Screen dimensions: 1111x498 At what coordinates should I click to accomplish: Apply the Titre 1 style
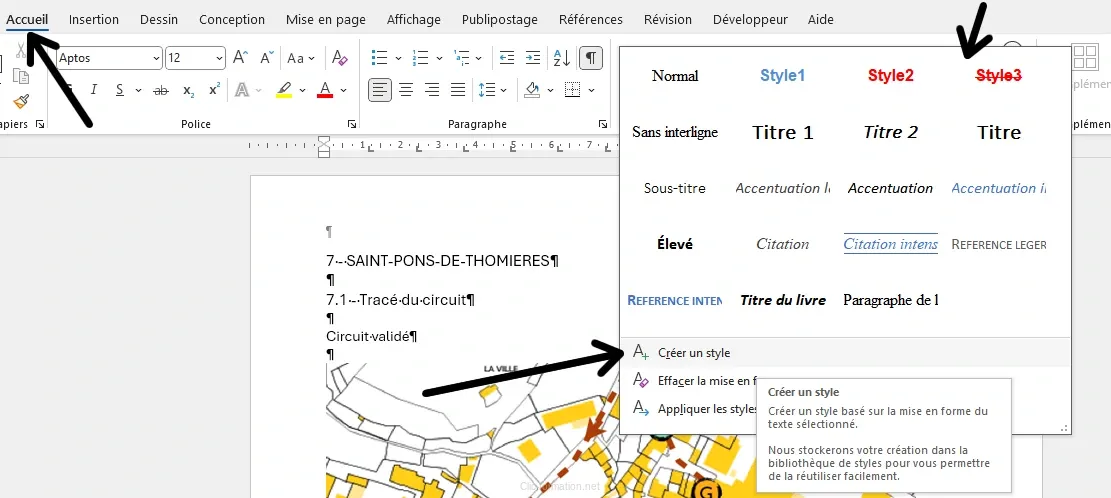point(782,132)
